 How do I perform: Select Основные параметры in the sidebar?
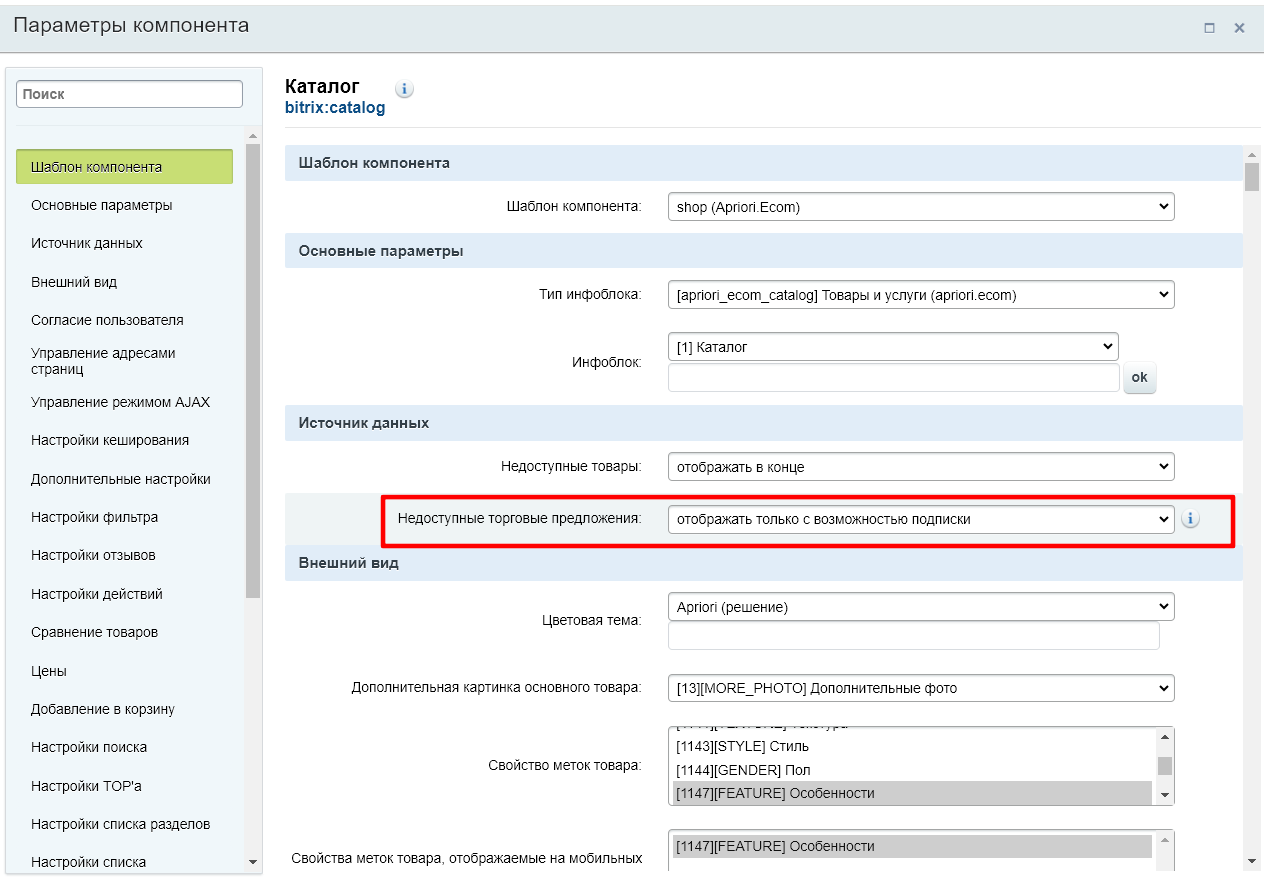[102, 205]
